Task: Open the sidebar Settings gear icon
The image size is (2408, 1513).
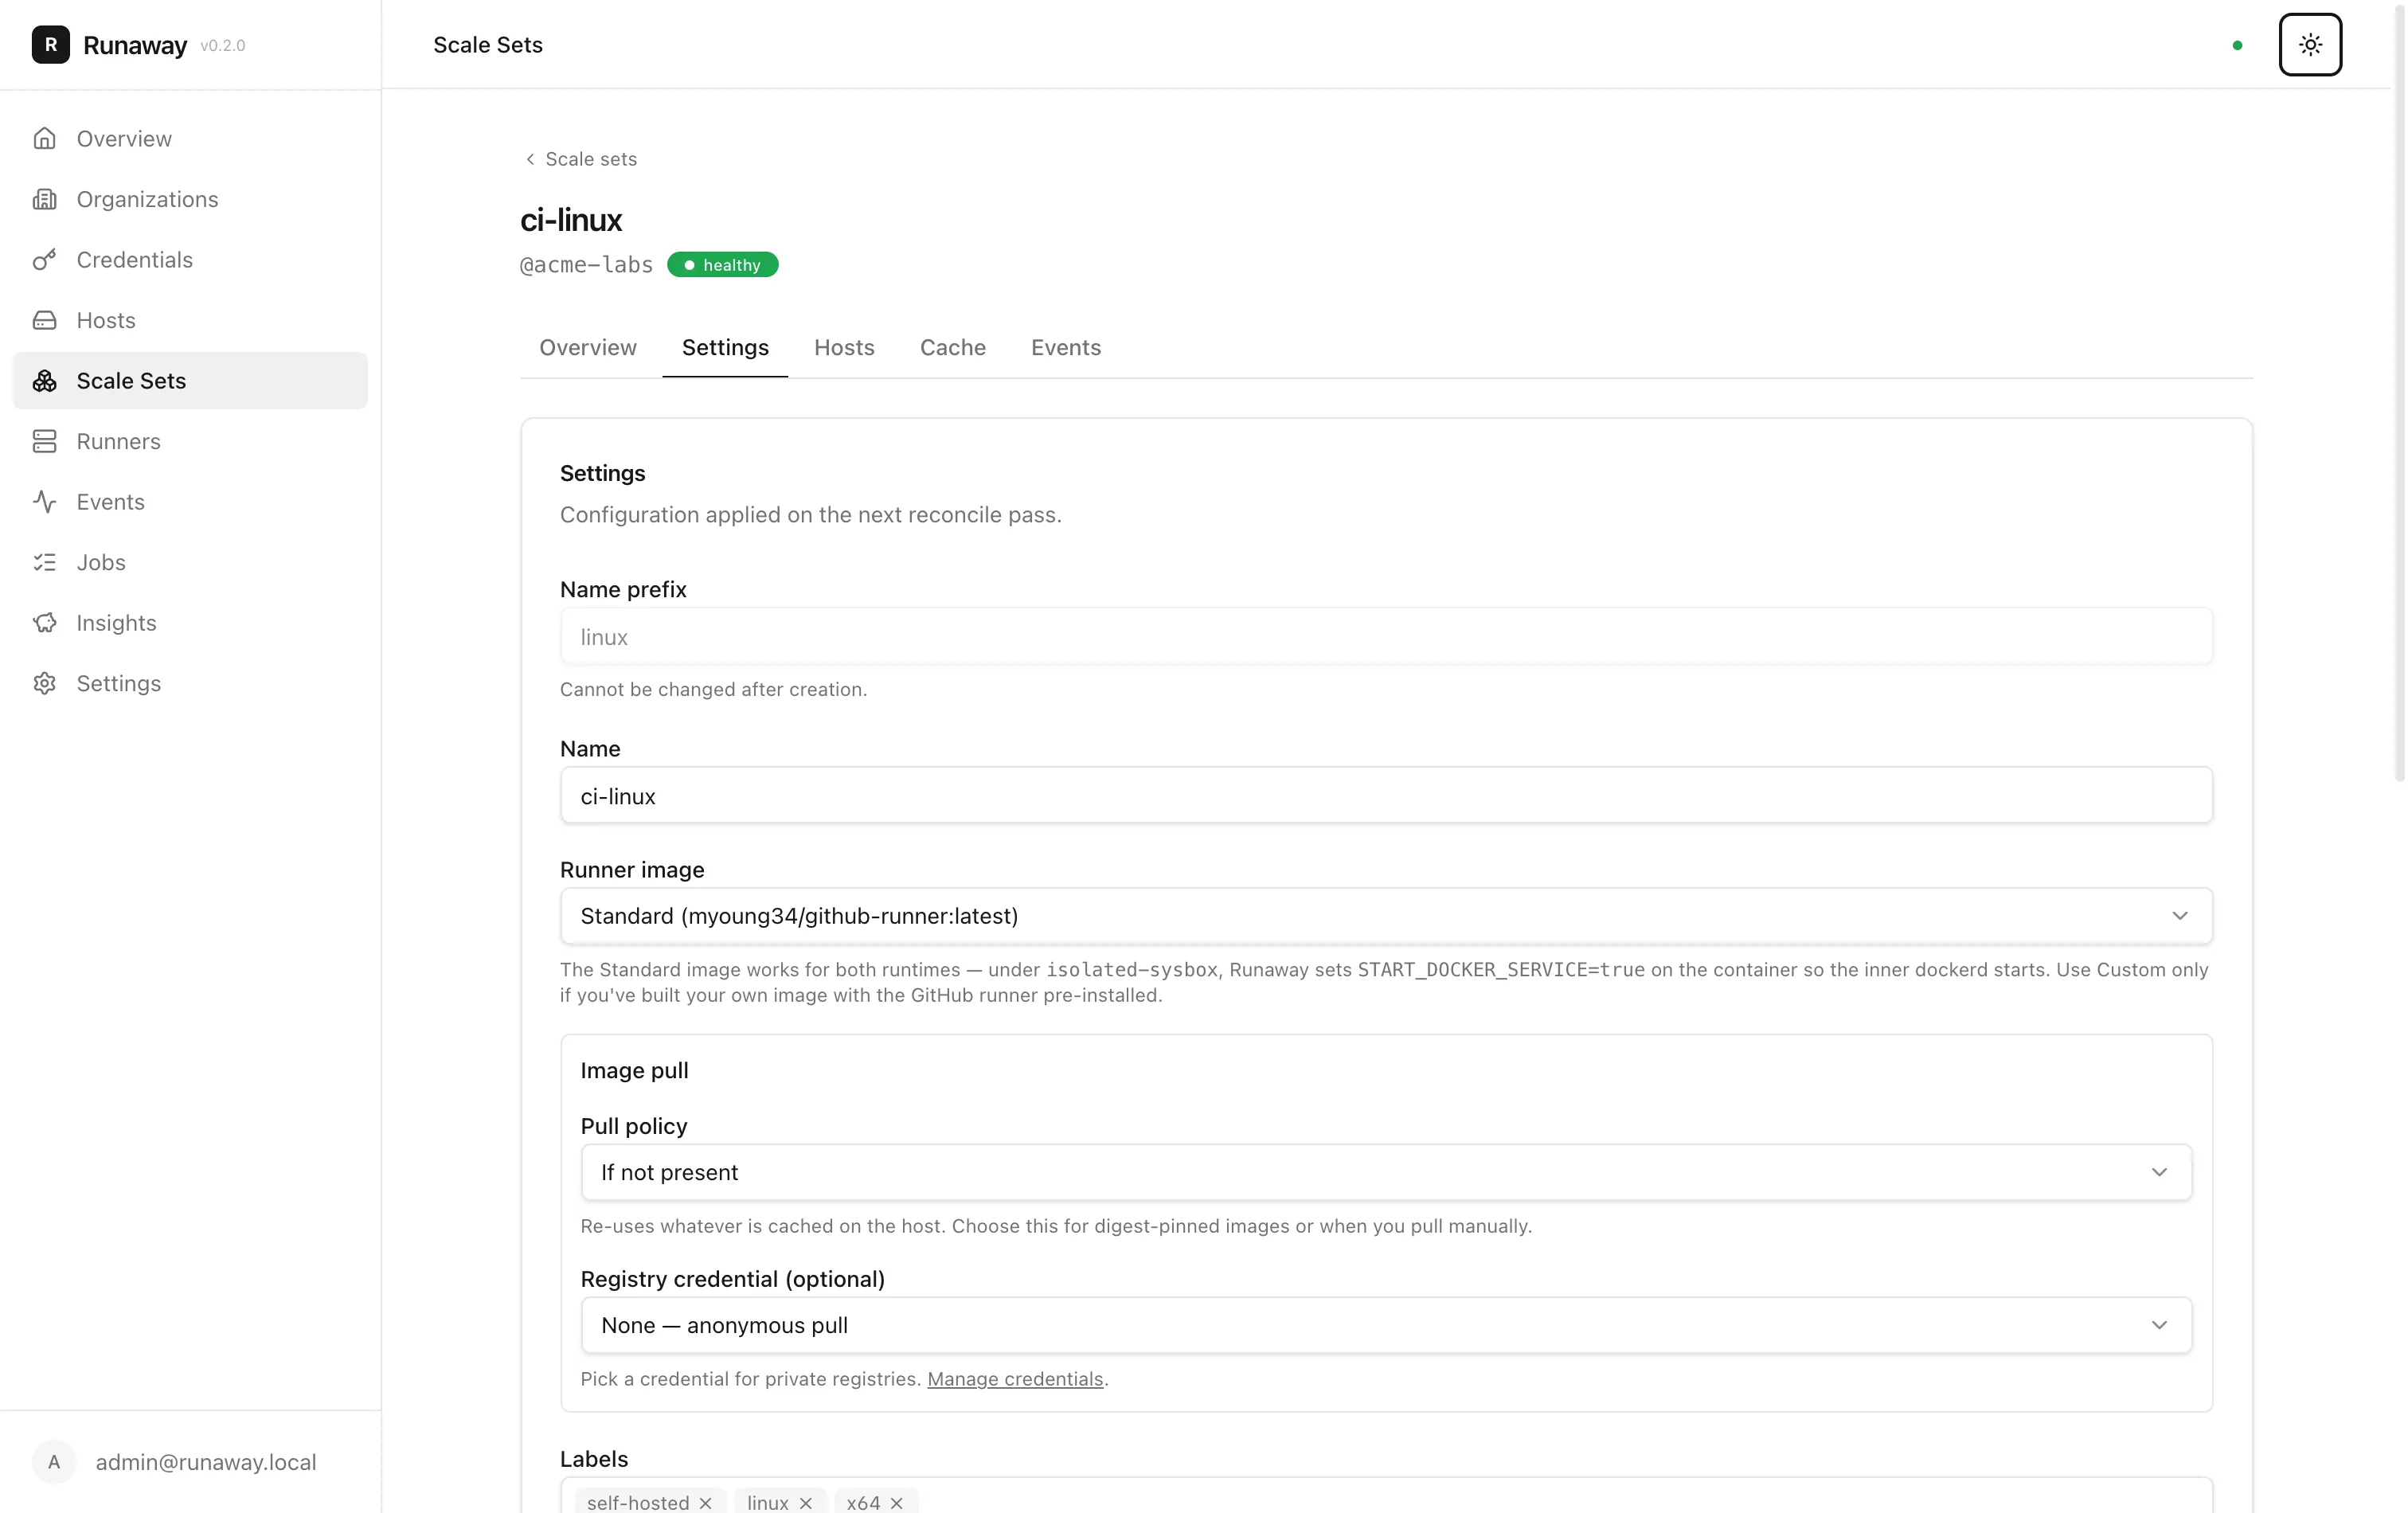Action: (44, 683)
